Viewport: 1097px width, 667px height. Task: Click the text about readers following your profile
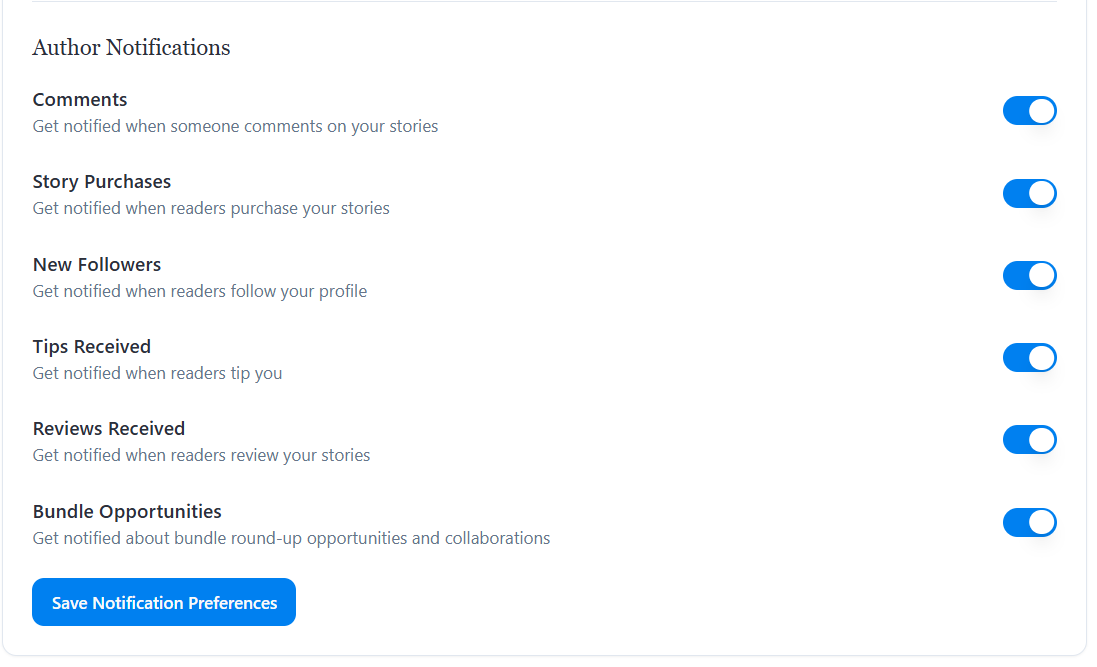coord(200,292)
